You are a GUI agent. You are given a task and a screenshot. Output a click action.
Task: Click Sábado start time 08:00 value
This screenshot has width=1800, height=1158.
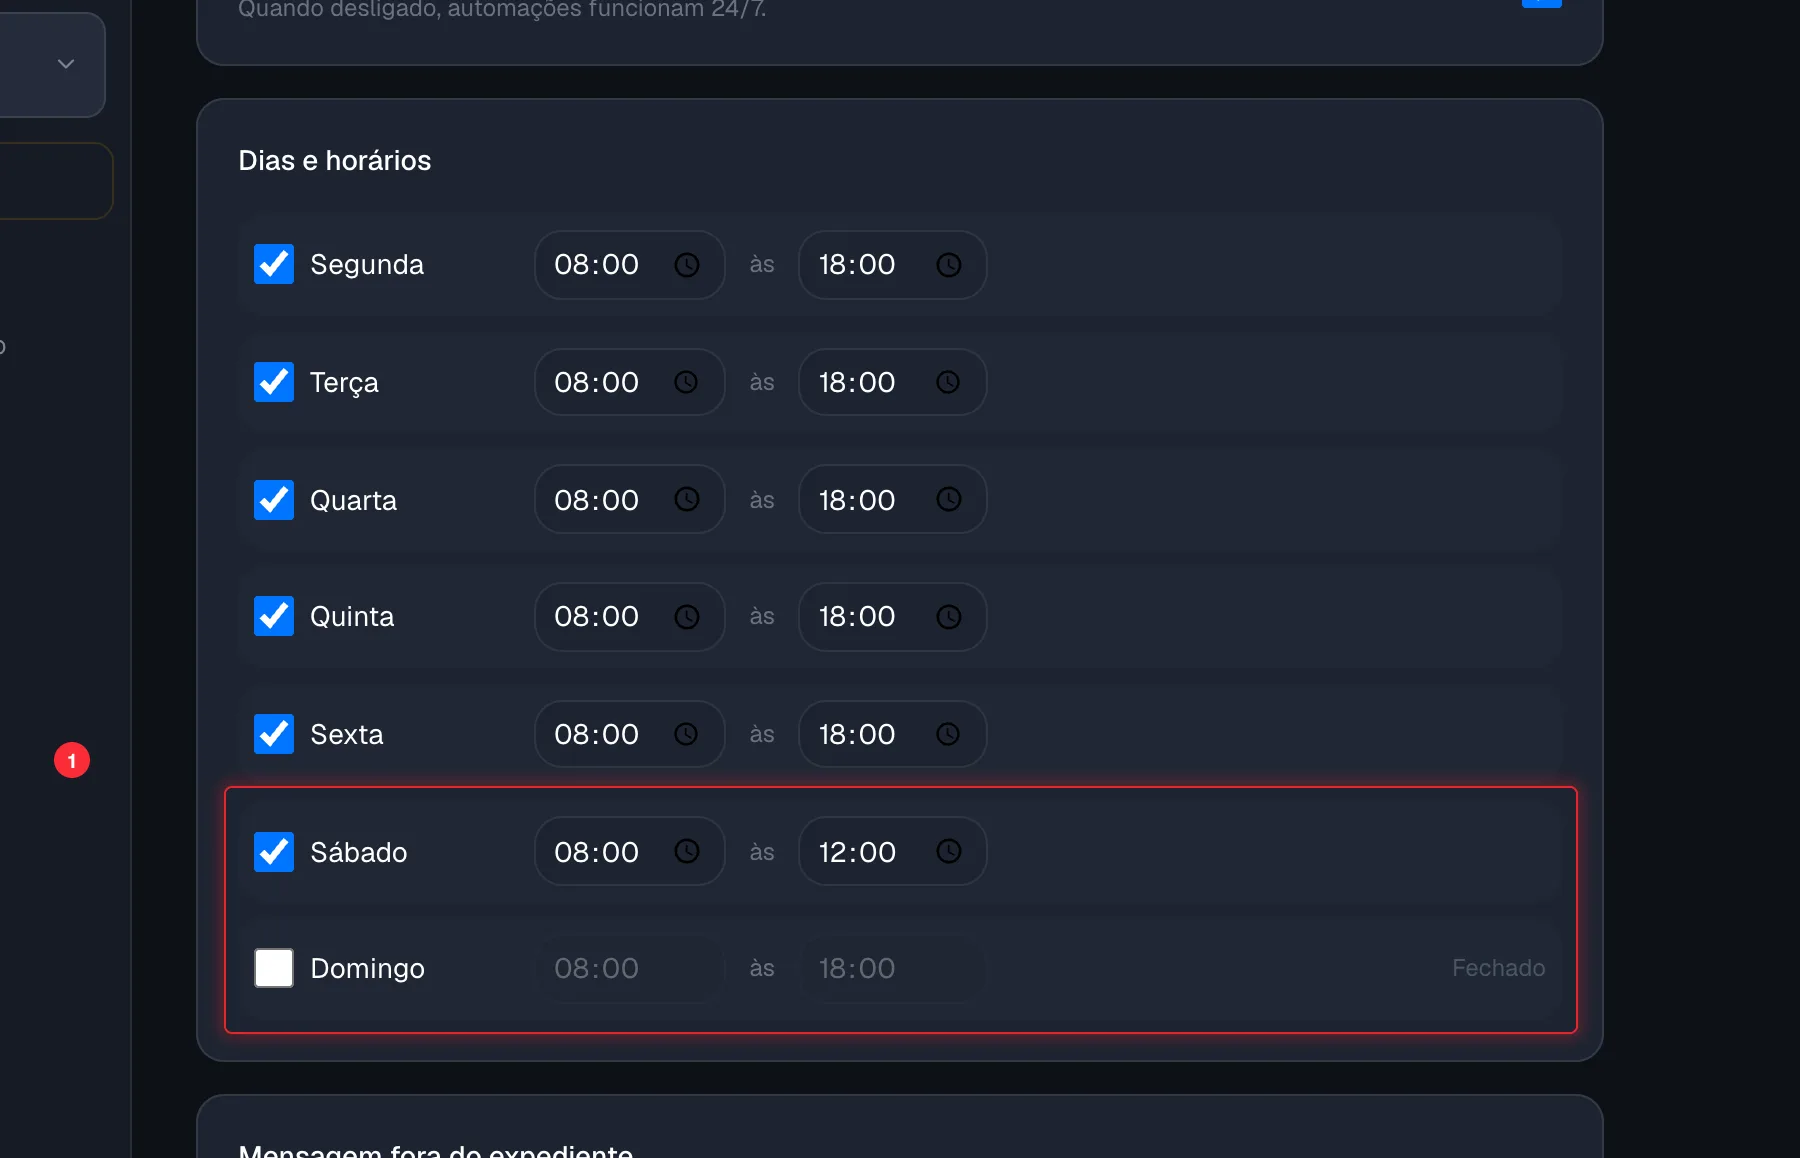tap(597, 852)
